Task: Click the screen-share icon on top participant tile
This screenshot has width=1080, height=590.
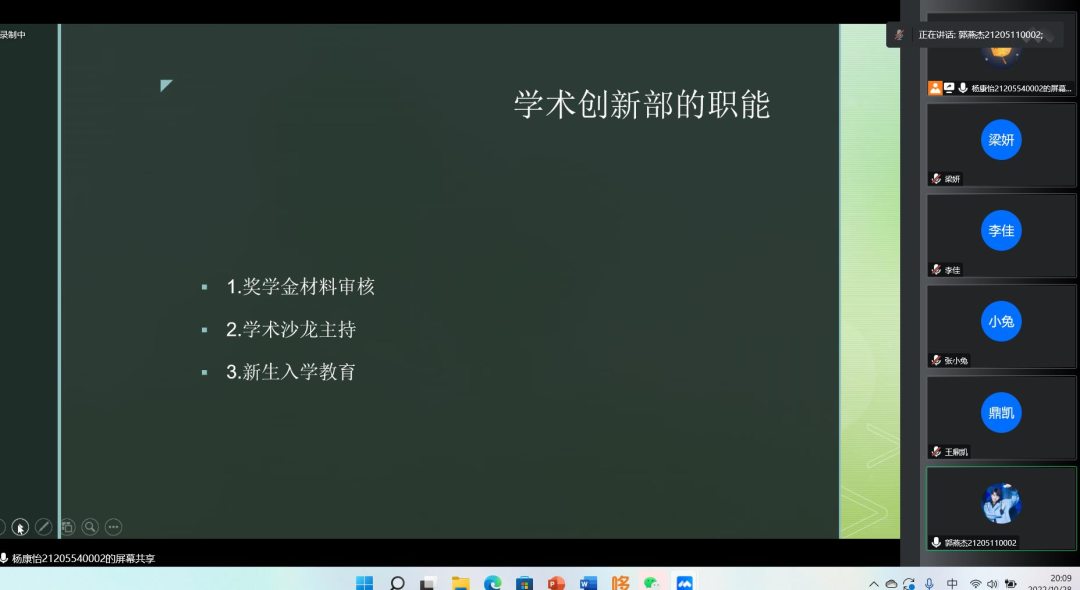Action: (949, 88)
